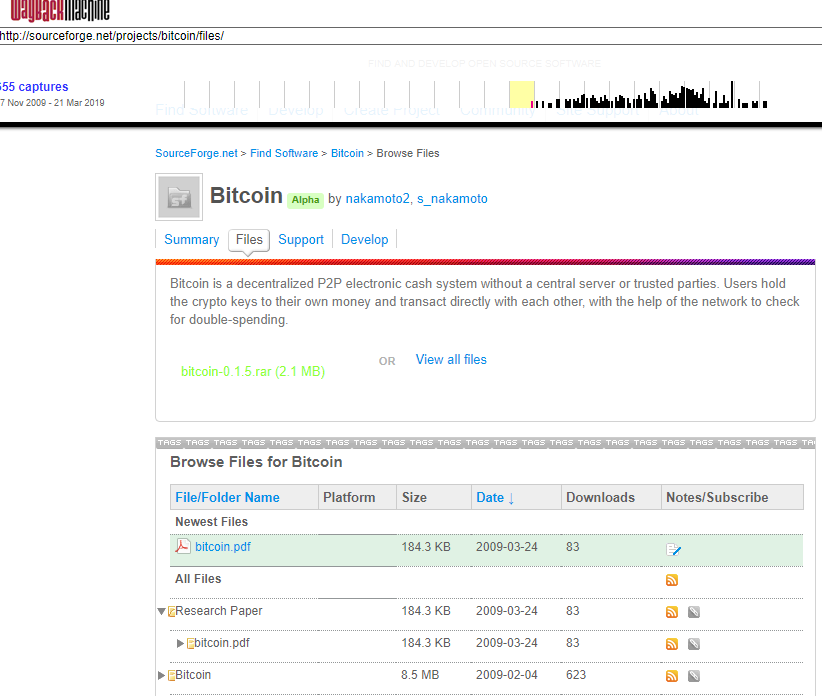Click the Wayback Machine logo

(59, 9)
